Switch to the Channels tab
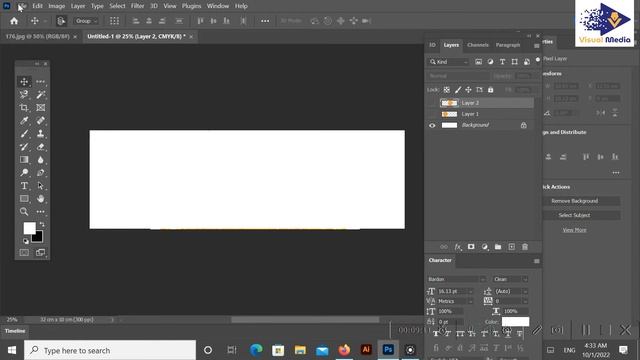Viewport: 640px width, 360px height. [478, 45]
